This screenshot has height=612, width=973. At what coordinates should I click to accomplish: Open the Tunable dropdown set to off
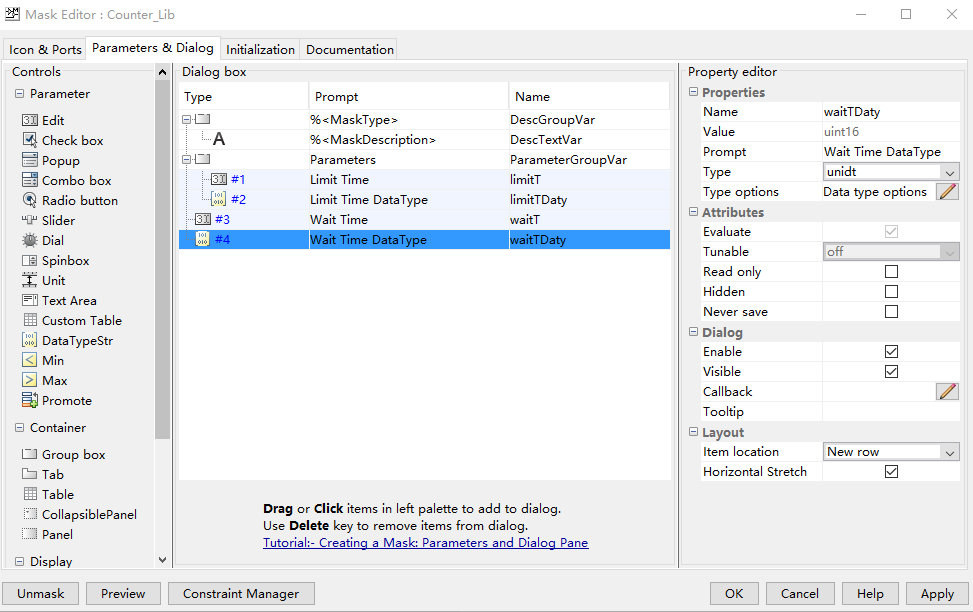(890, 251)
